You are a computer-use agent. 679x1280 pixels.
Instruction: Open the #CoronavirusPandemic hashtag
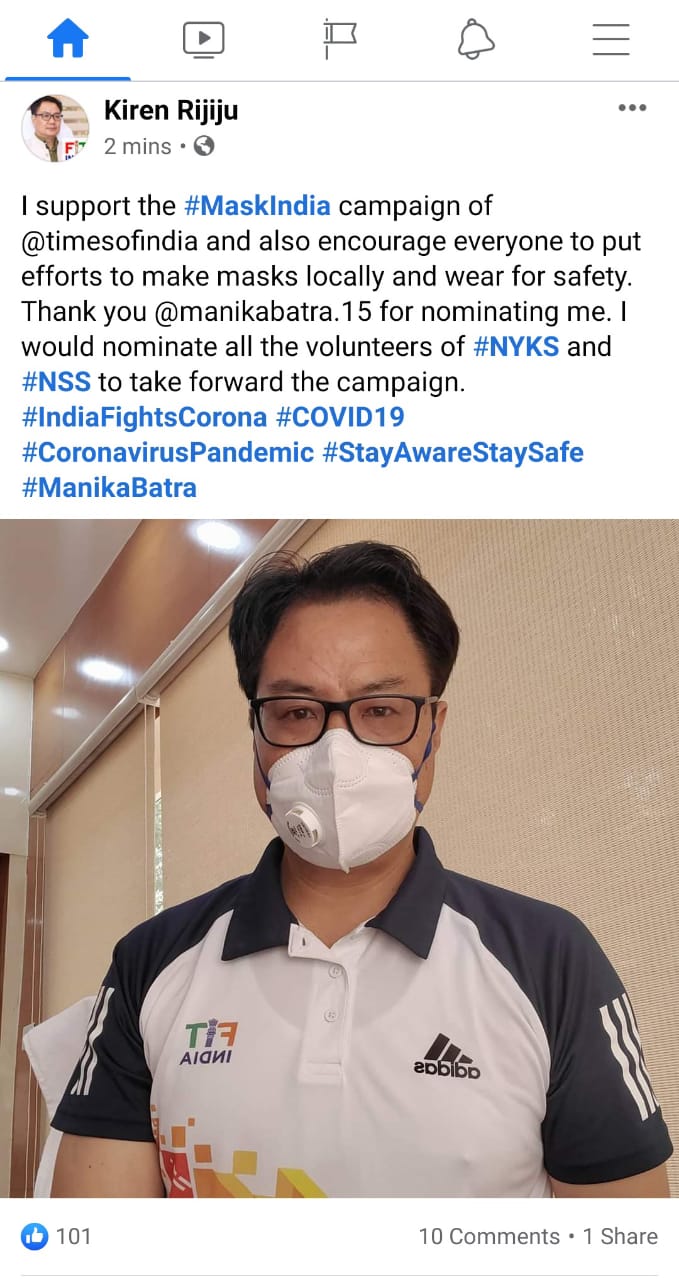[168, 452]
